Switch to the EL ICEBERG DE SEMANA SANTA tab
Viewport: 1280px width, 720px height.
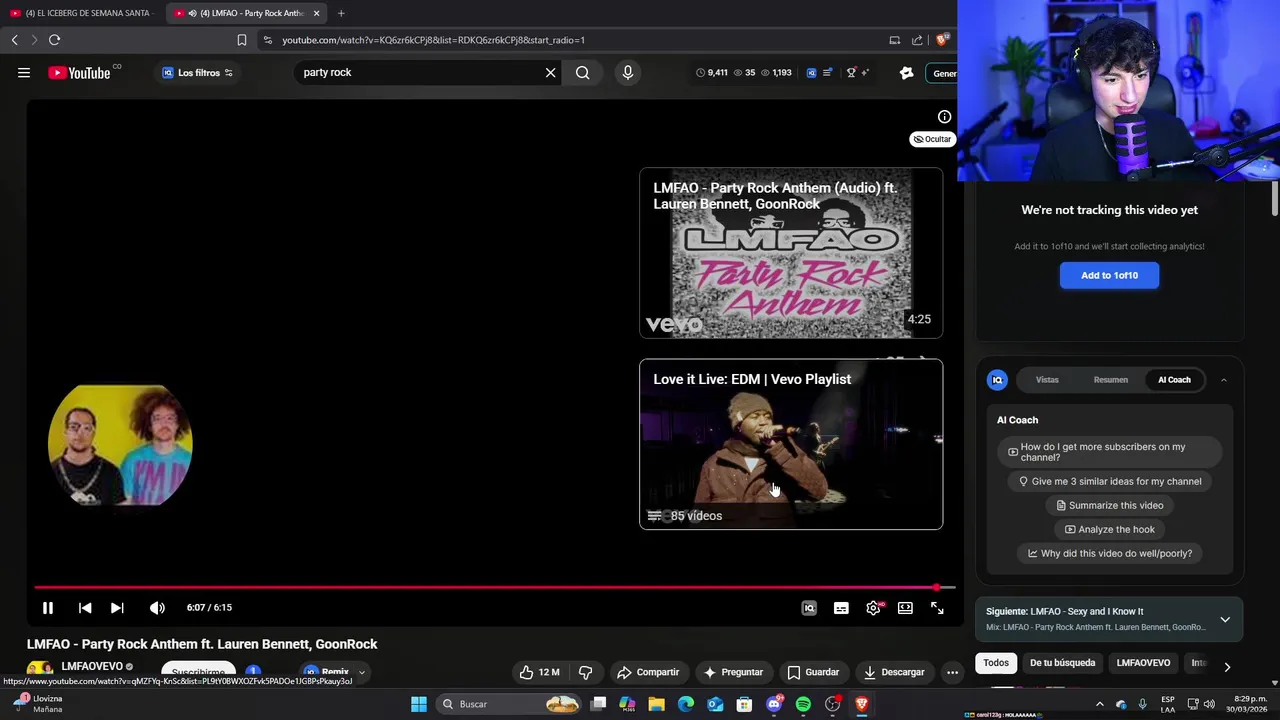[x=84, y=13]
